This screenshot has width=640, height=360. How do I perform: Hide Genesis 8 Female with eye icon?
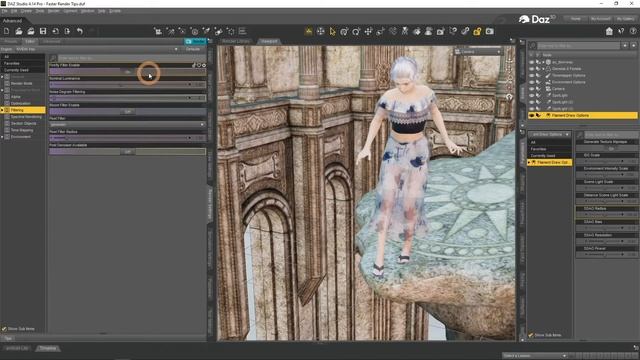[x=531, y=69]
